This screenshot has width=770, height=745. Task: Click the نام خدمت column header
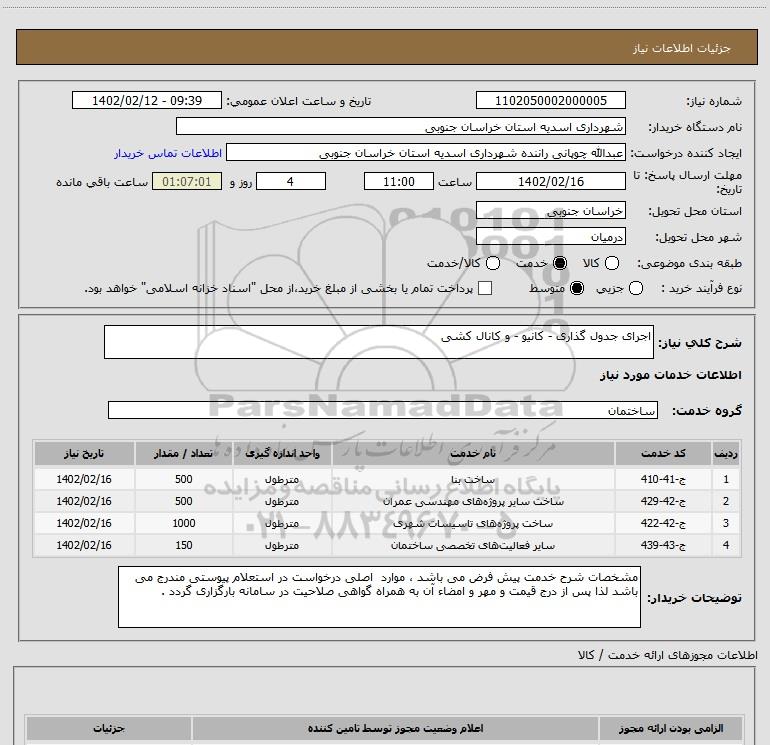point(473,453)
